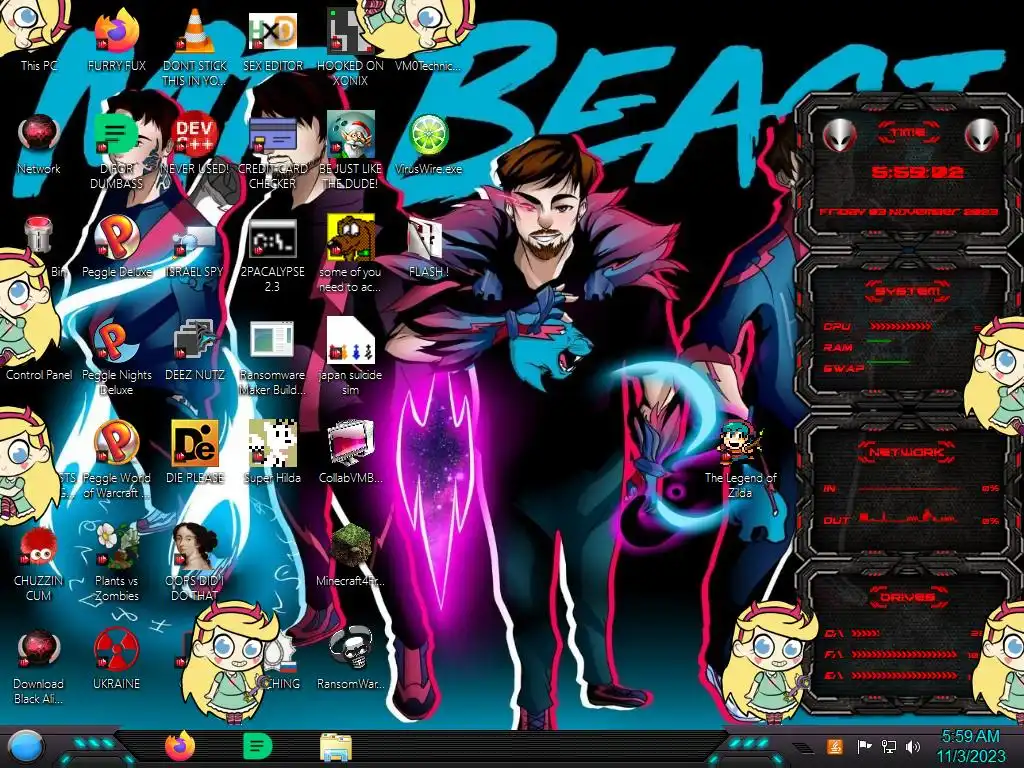1024x768 pixels.
Task: Open the green chat app on taskbar
Action: (x=257, y=747)
